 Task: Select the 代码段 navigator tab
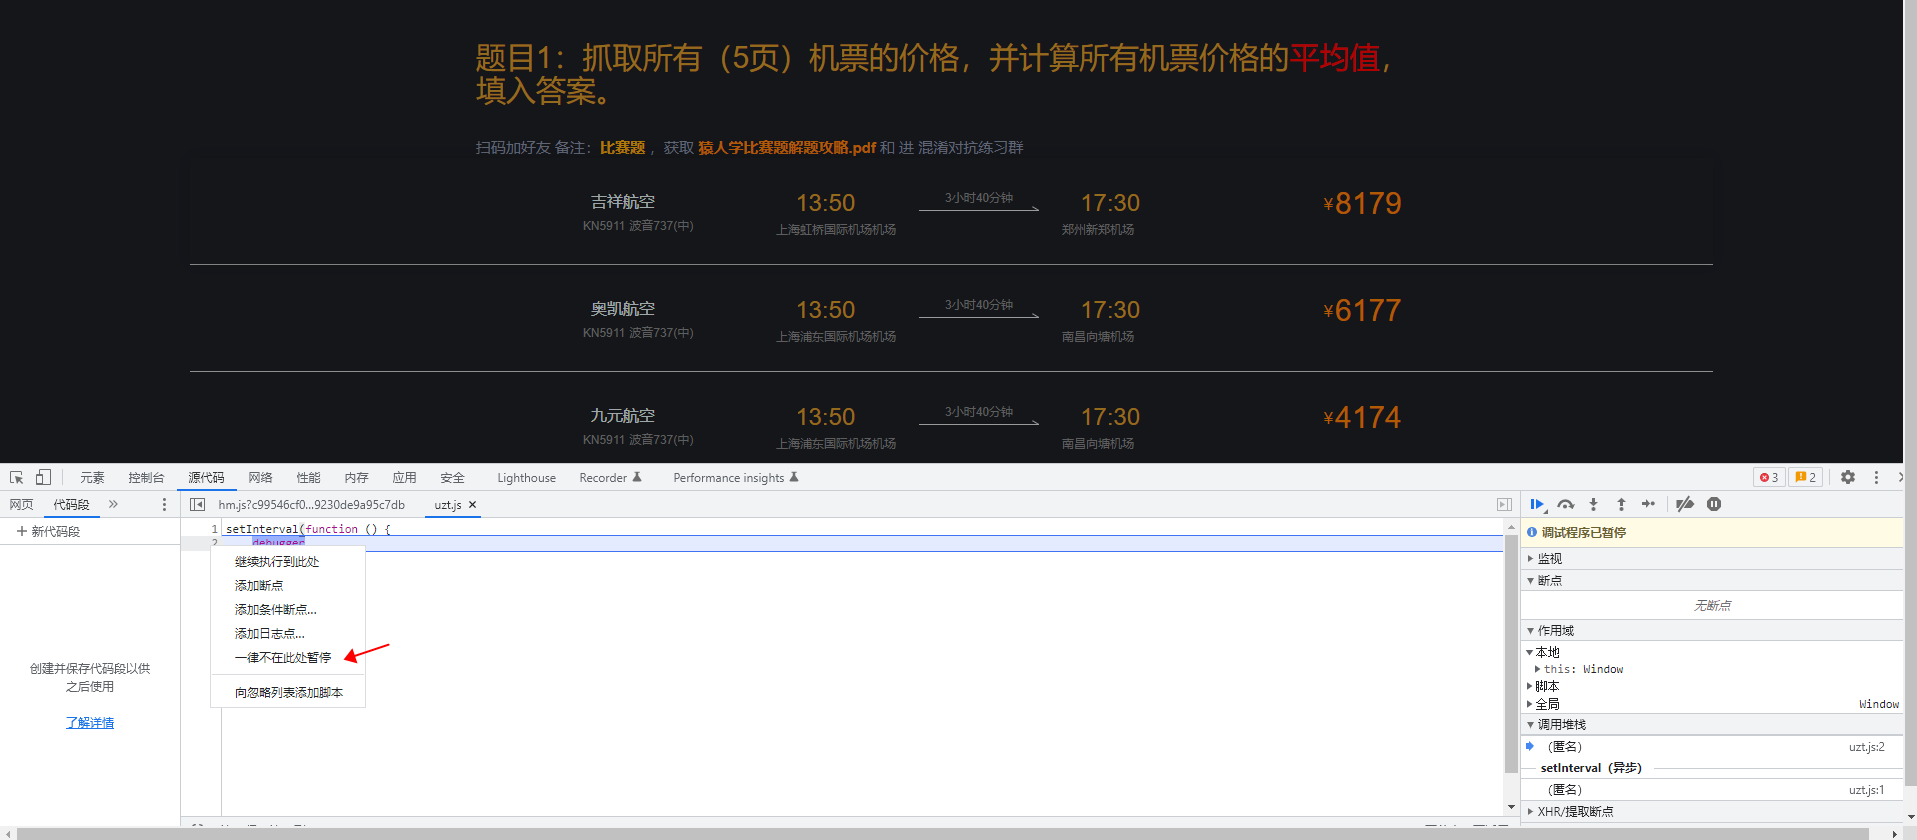tap(71, 505)
